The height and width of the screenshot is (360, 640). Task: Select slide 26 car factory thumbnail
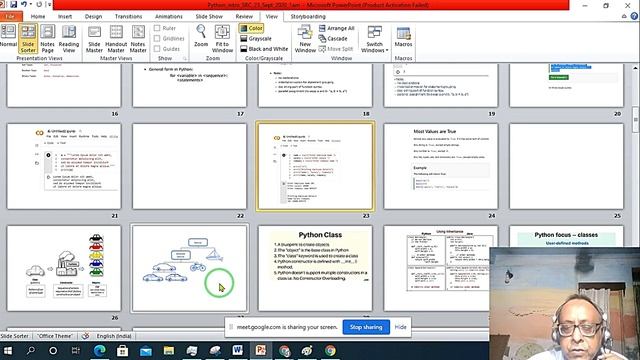coord(64,268)
